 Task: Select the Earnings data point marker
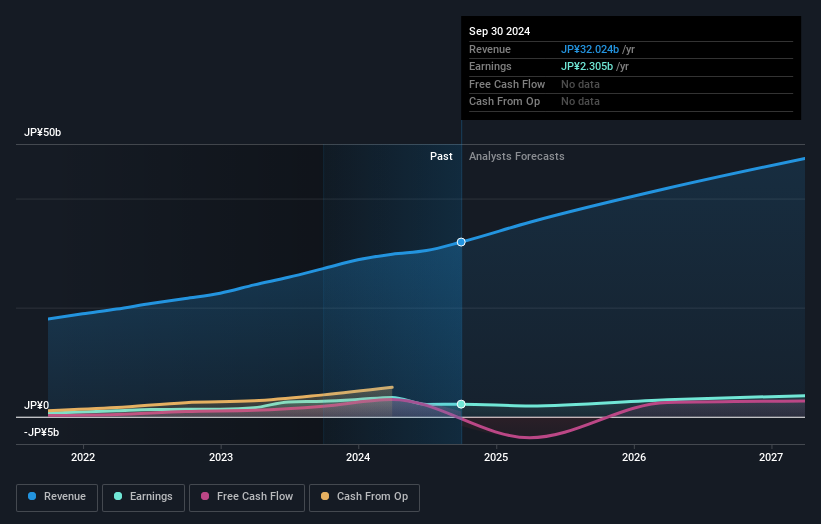pos(461,404)
